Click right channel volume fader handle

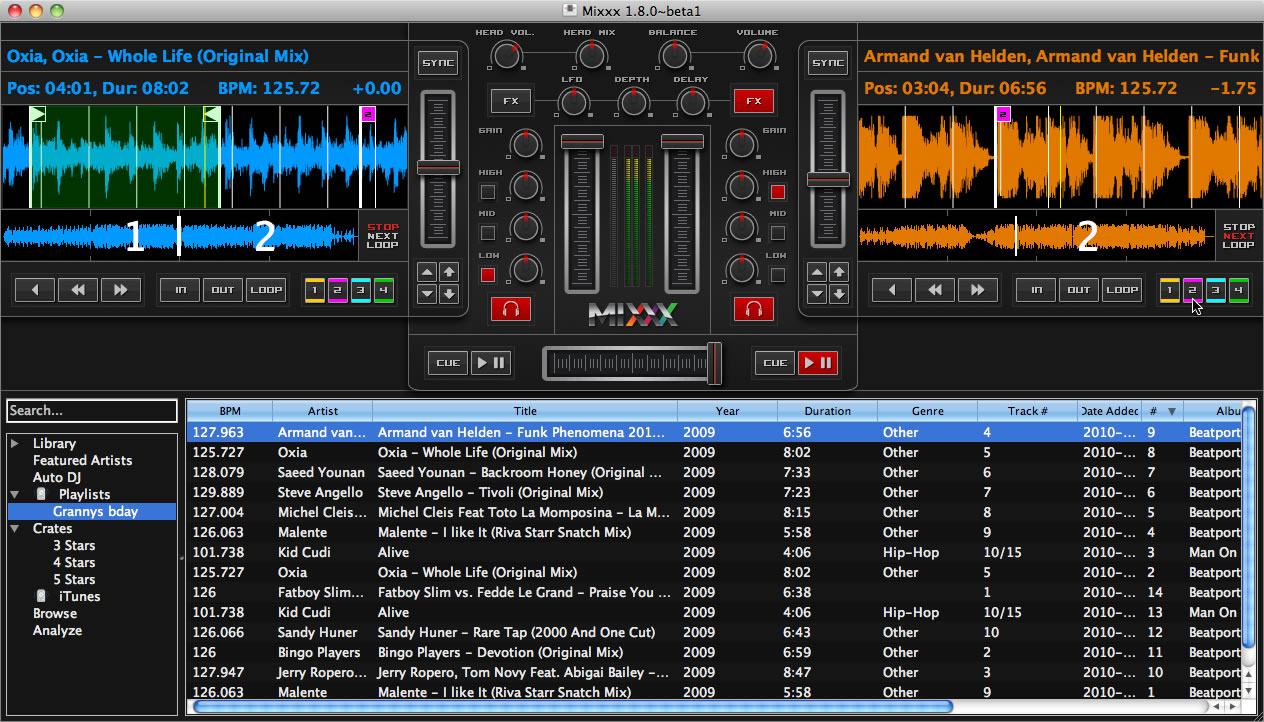[x=683, y=140]
